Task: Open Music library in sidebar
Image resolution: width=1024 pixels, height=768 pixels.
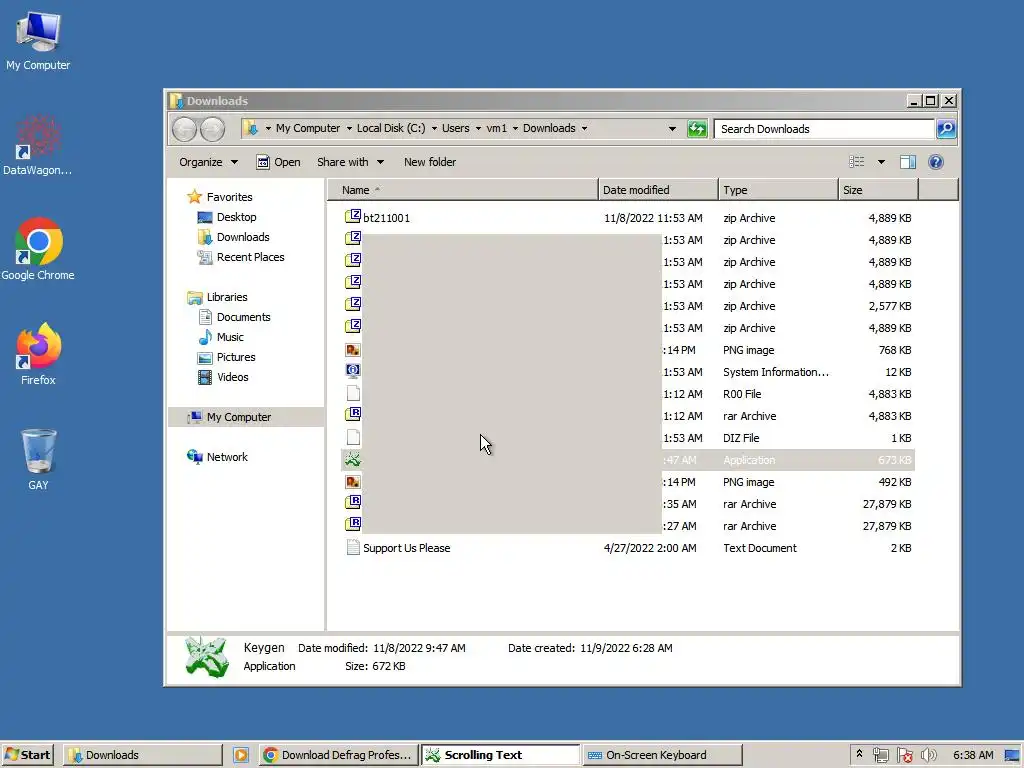Action: pyautogui.click(x=221, y=337)
